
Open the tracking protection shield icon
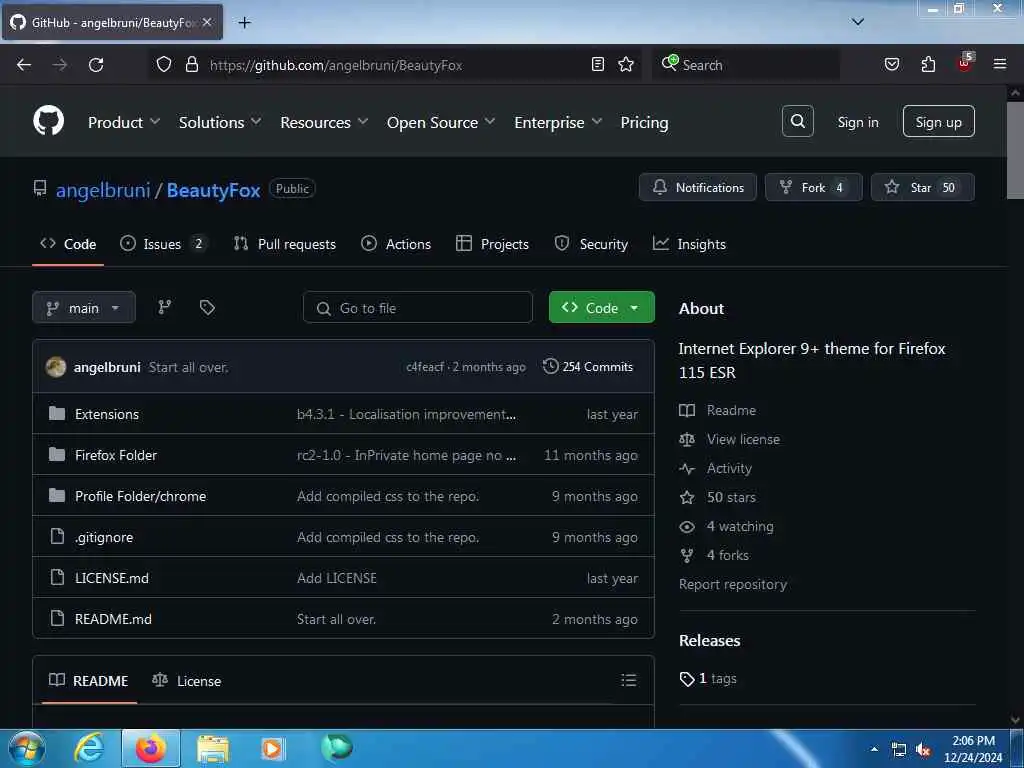click(x=164, y=64)
